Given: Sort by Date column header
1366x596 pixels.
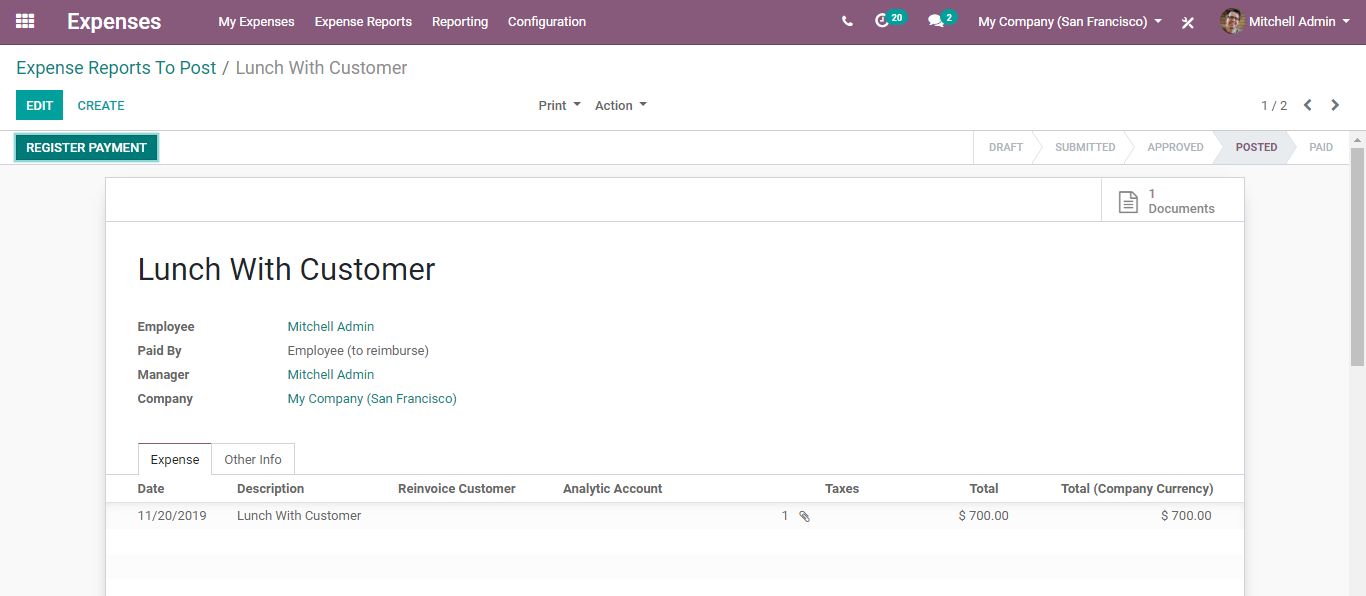Looking at the screenshot, I should (151, 489).
